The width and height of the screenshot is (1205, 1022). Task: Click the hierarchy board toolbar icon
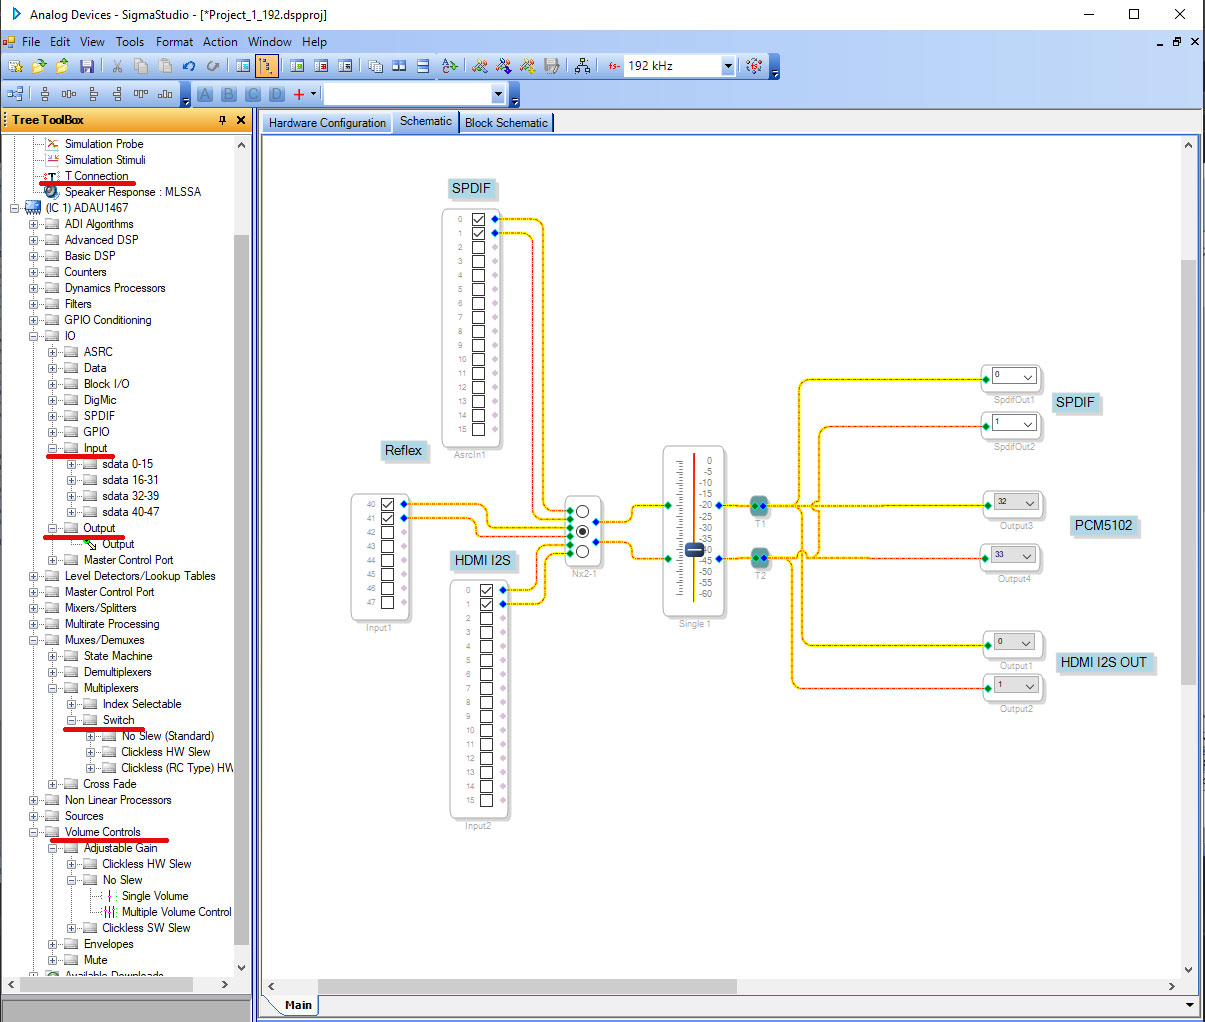(583, 66)
